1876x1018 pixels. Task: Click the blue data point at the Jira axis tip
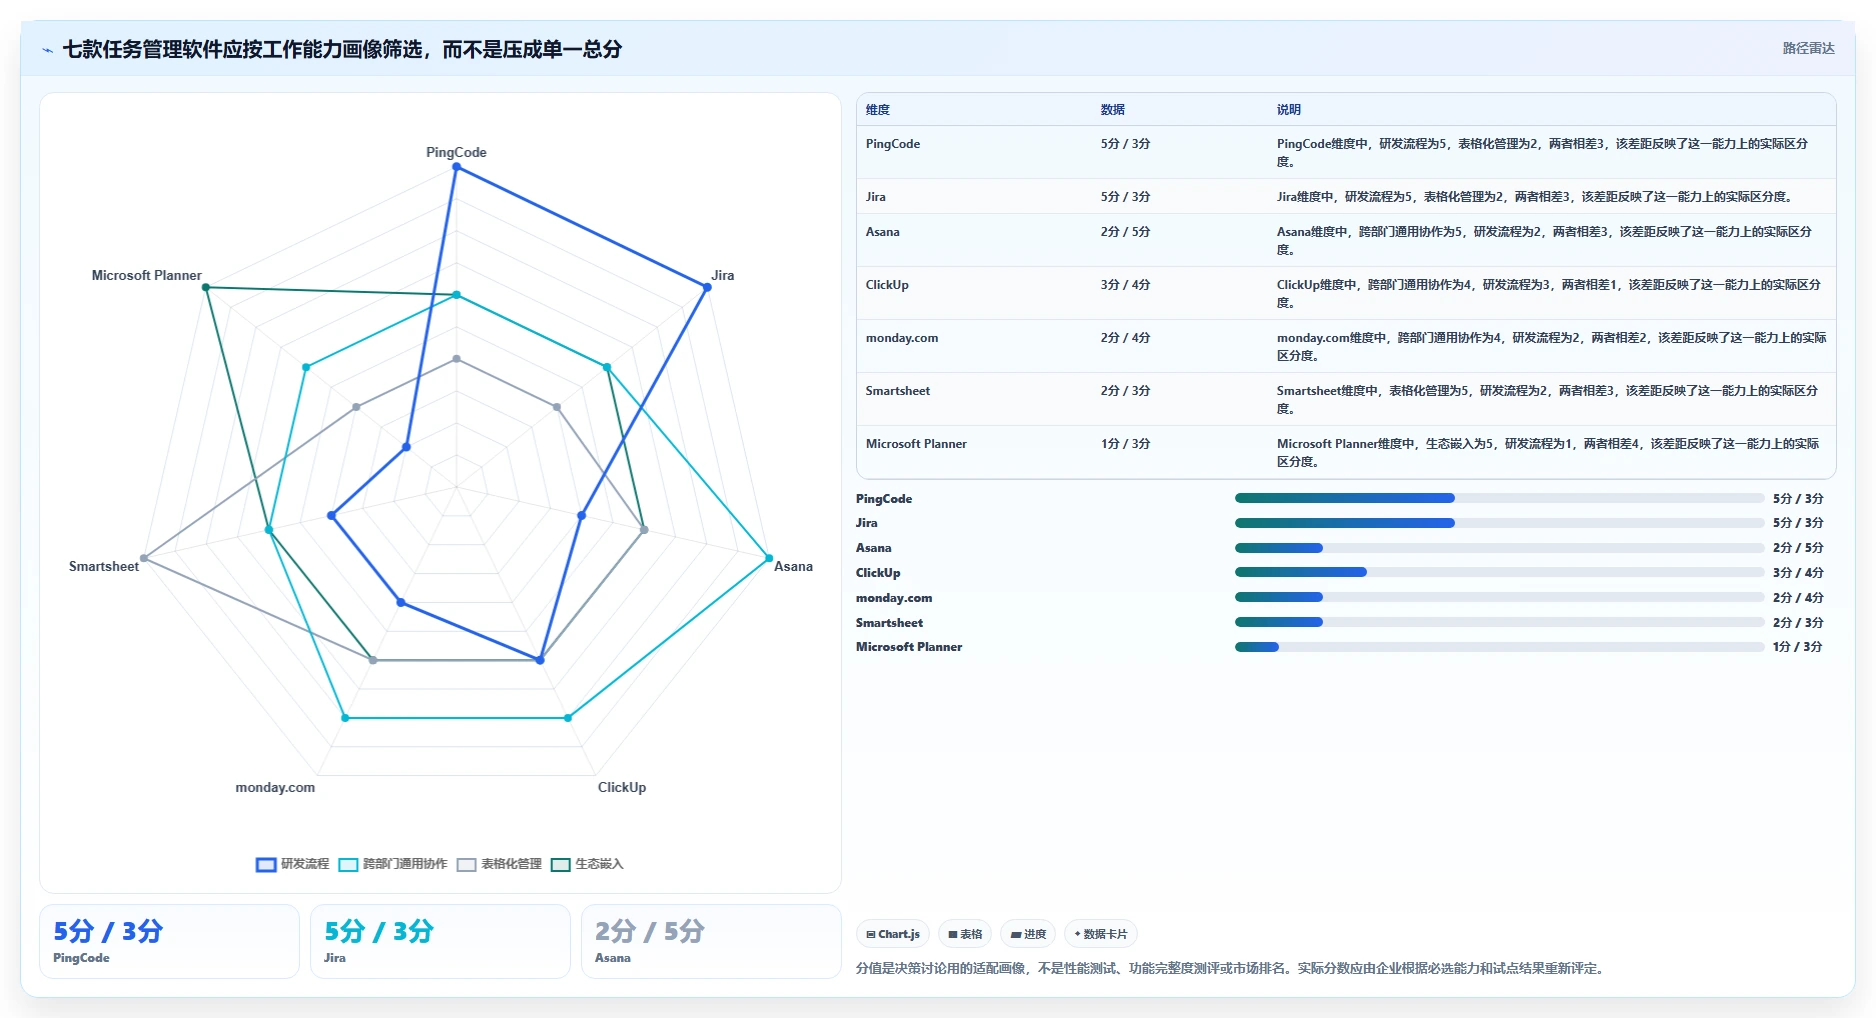pyautogui.click(x=707, y=287)
